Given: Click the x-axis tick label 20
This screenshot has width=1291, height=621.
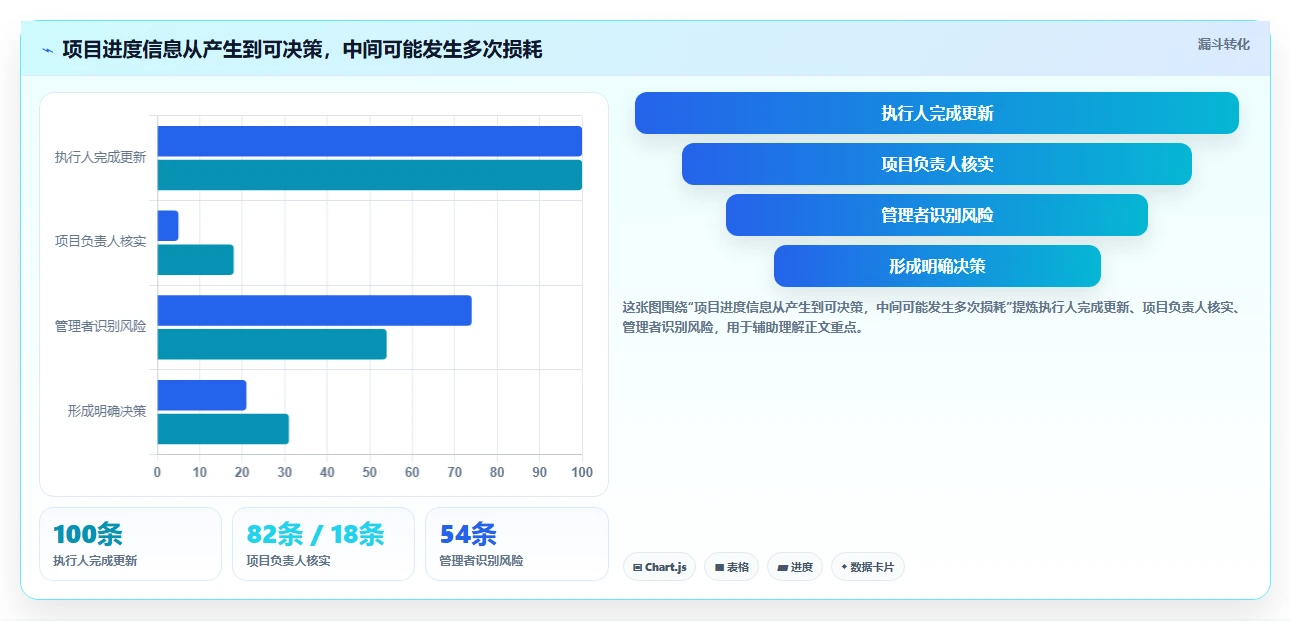Looking at the screenshot, I should point(242,472).
